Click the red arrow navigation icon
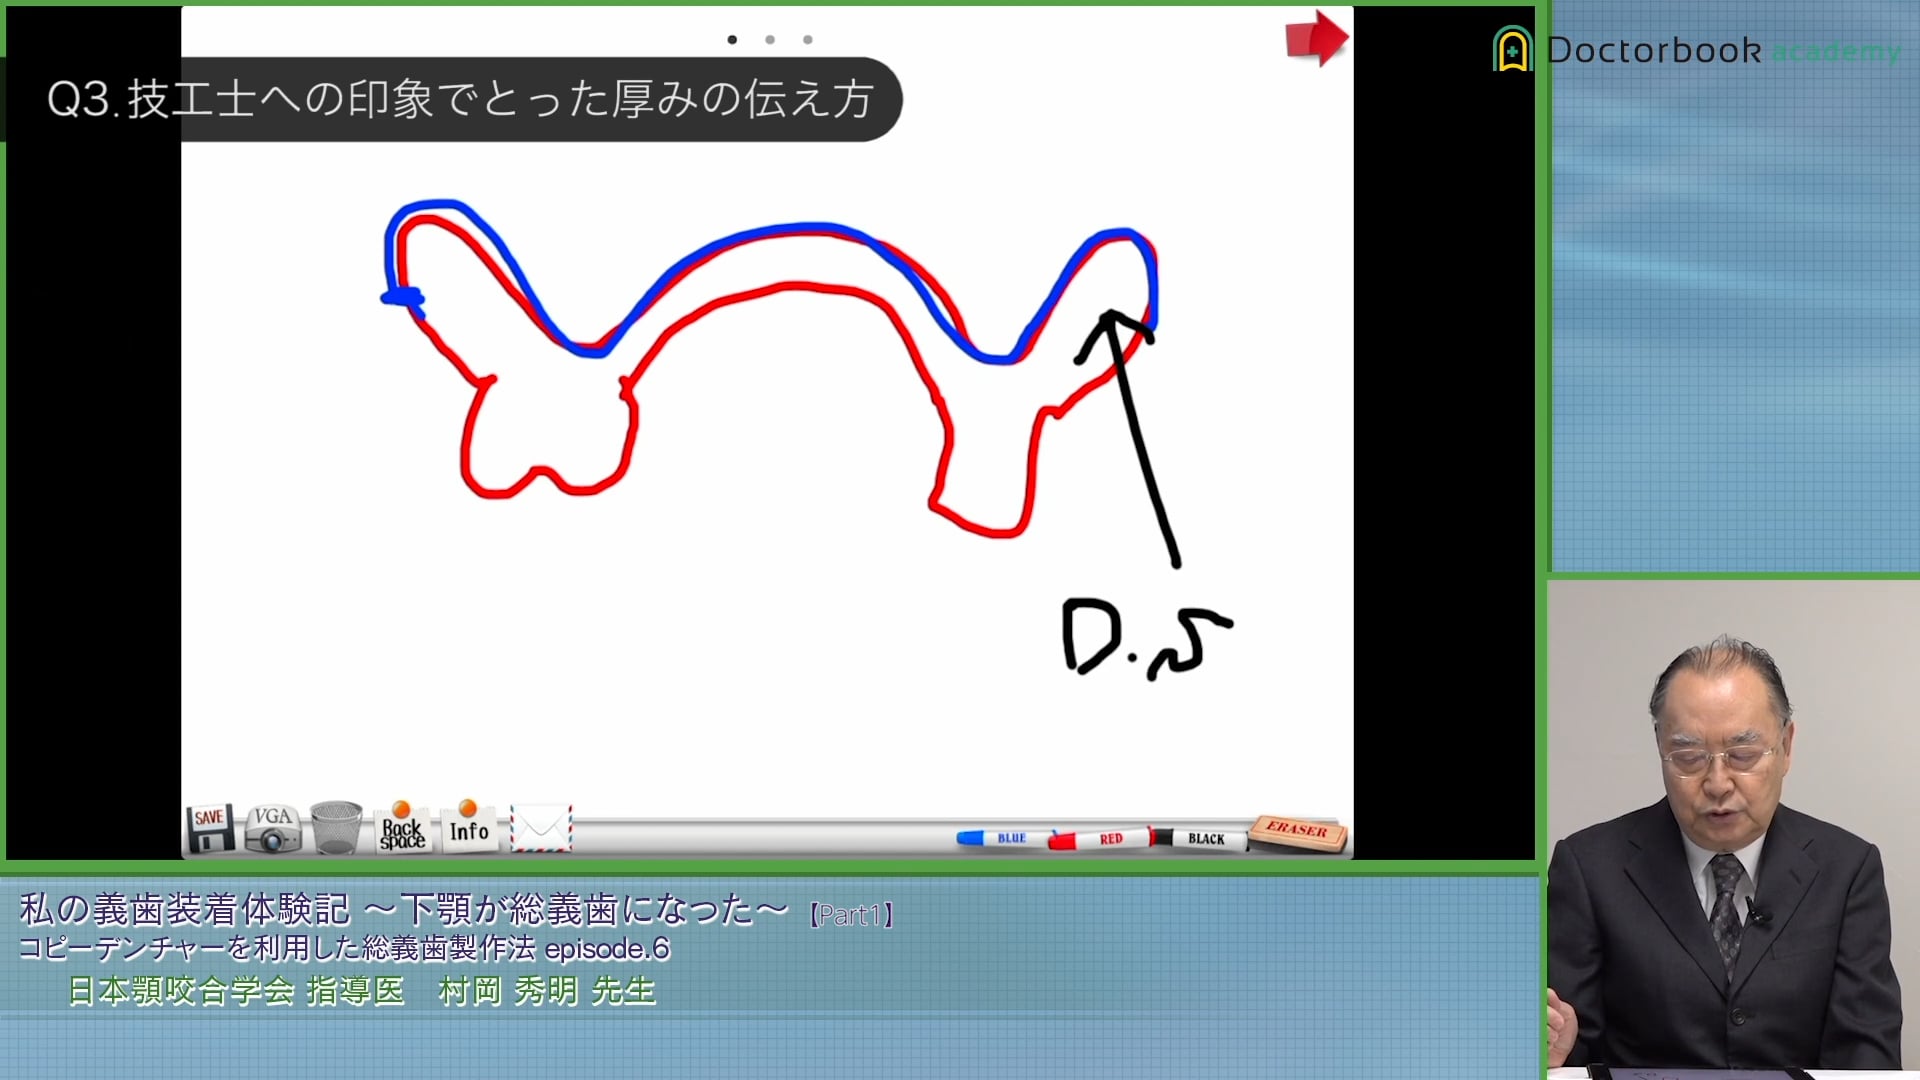 tap(1313, 38)
